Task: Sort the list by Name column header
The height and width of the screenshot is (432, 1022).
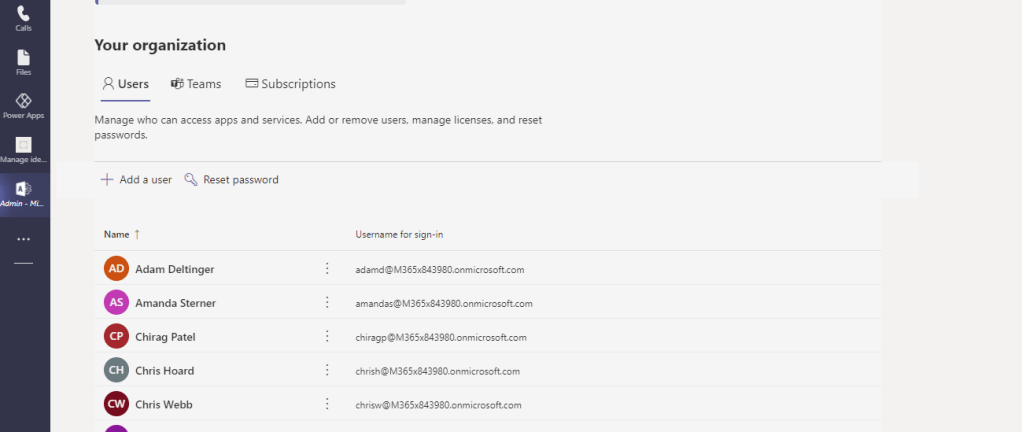Action: 117,234
